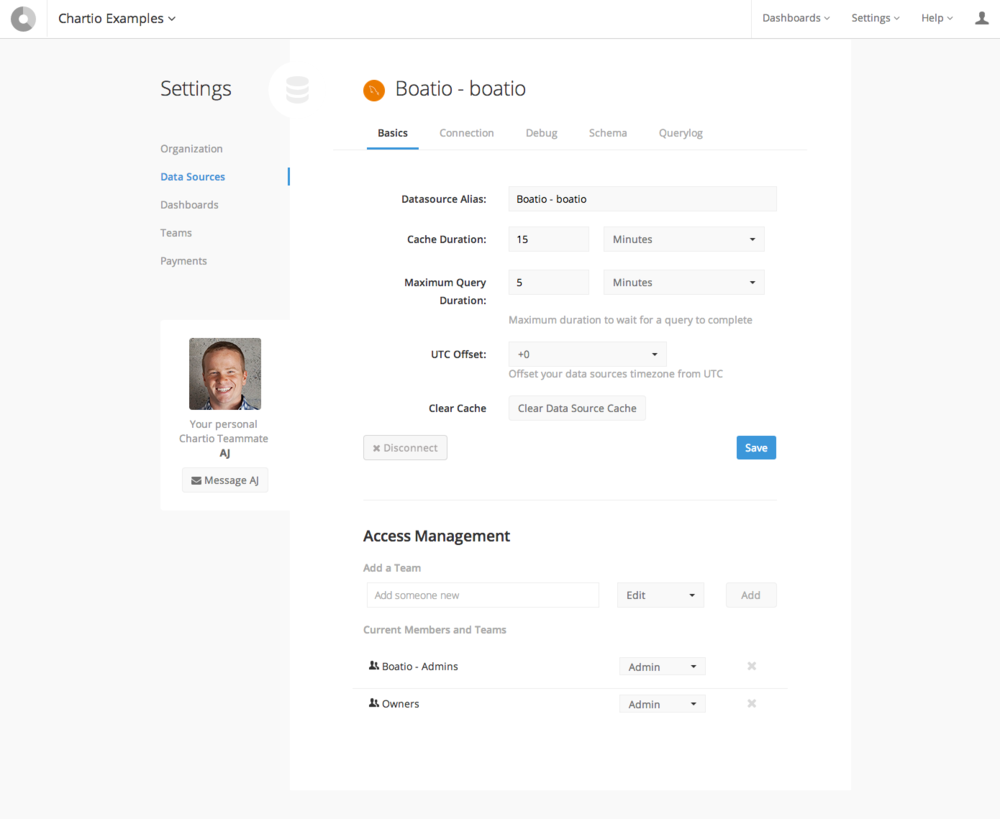Click the Chartio logo icon
Viewport: 1000px width, 819px height.
point(23,18)
